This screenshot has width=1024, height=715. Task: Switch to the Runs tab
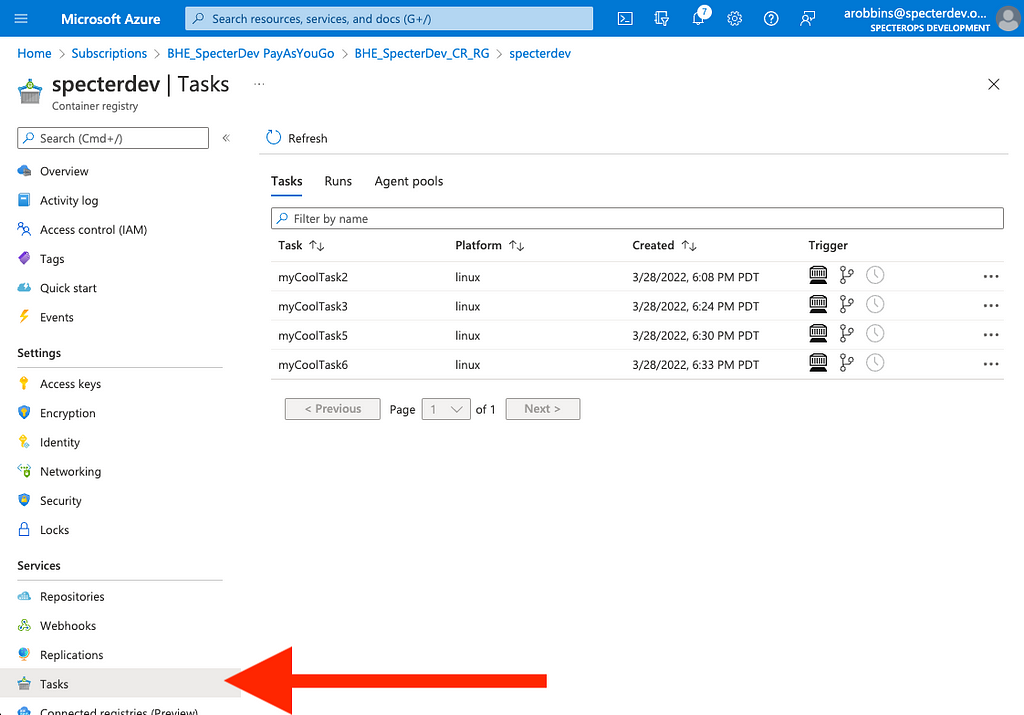[338, 181]
